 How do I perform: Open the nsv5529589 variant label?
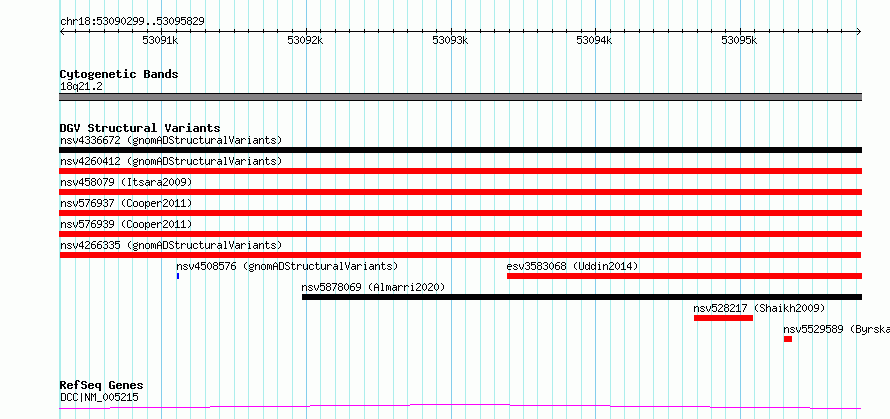click(836, 329)
